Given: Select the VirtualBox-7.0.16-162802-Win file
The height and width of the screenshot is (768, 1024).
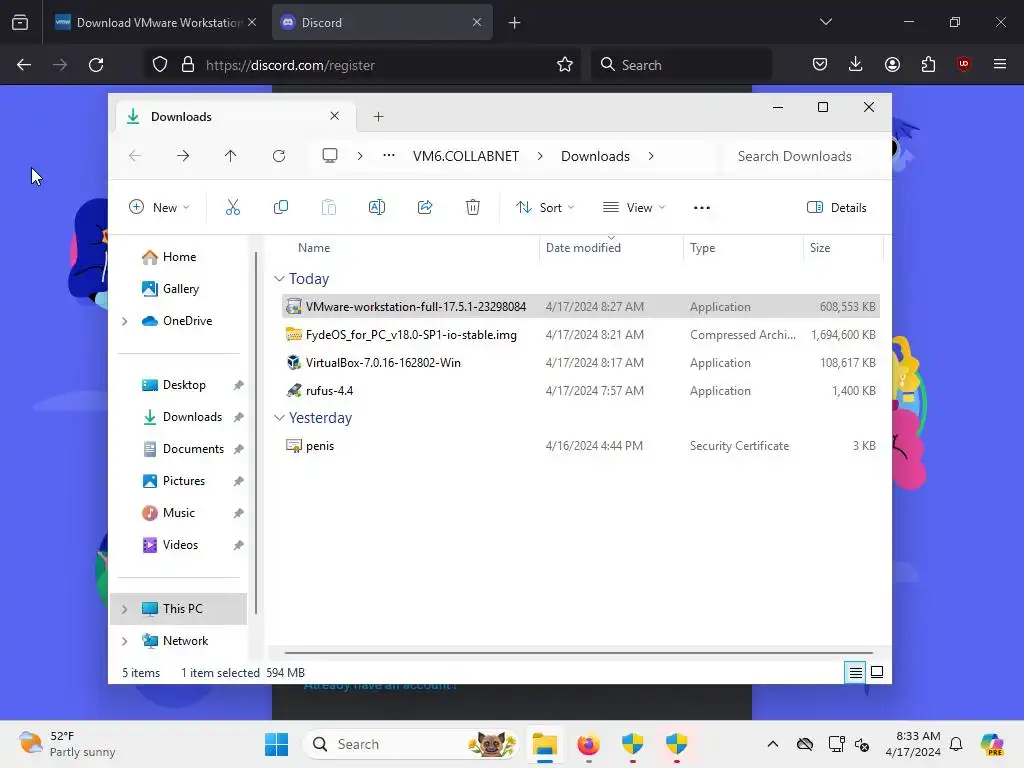Looking at the screenshot, I should tap(581, 362).
